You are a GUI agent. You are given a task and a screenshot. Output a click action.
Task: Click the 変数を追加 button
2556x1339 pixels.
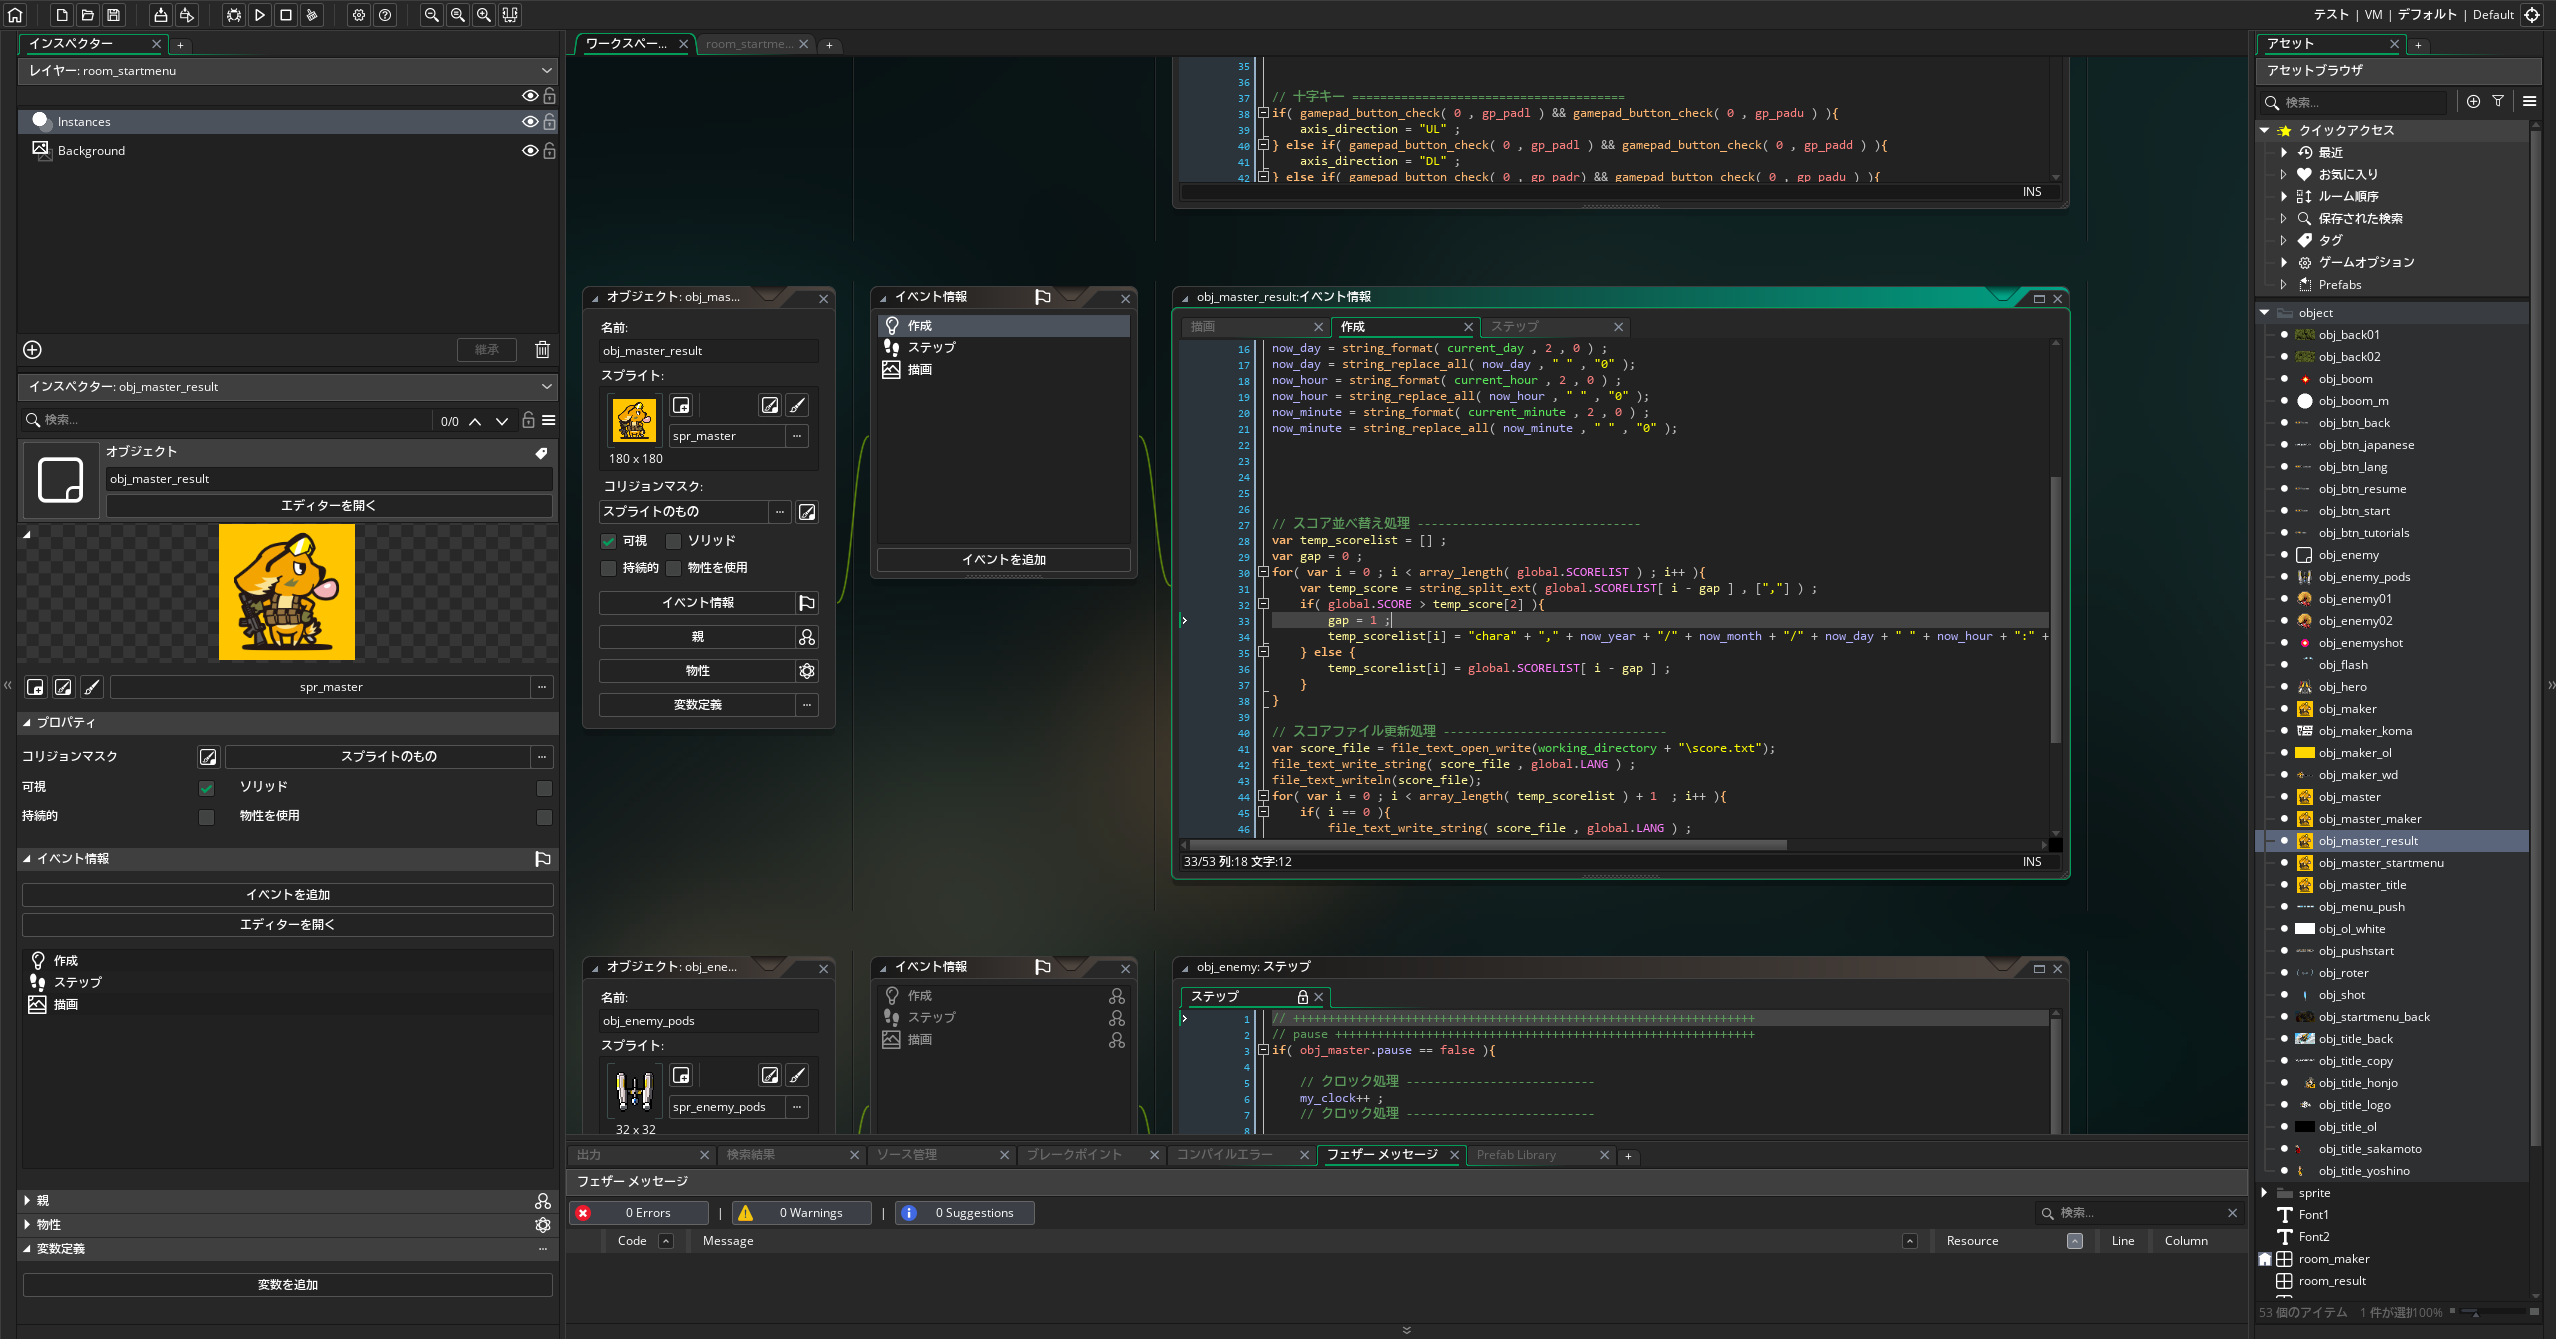click(x=287, y=1285)
